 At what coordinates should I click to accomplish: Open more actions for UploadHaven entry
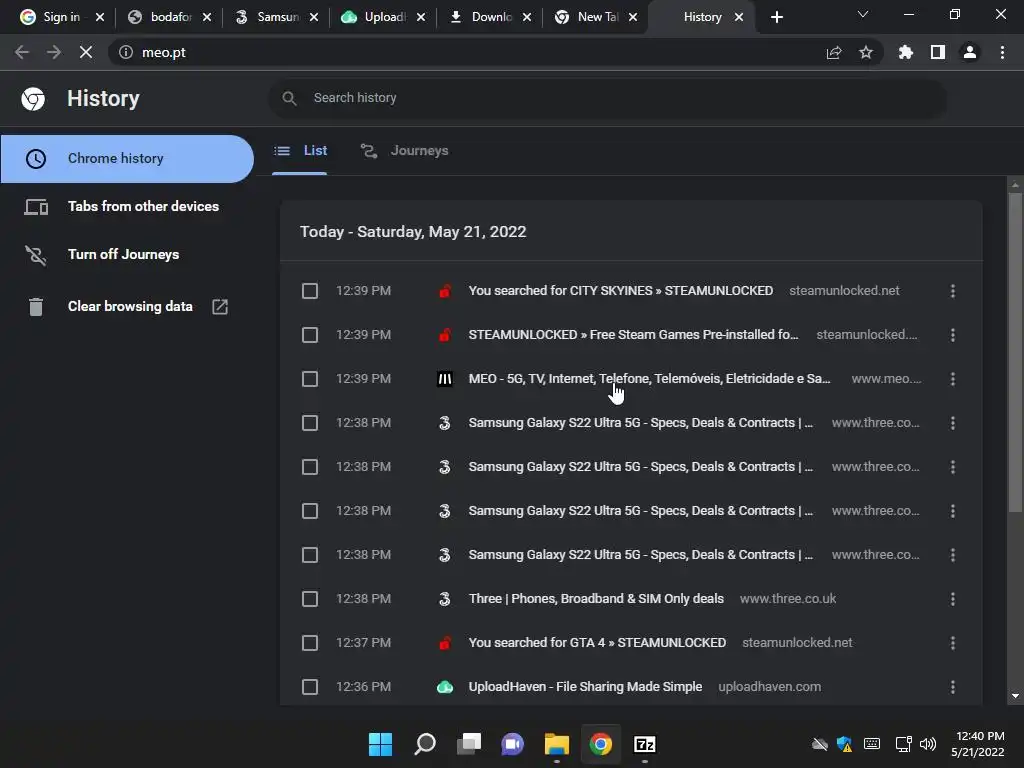(953, 687)
